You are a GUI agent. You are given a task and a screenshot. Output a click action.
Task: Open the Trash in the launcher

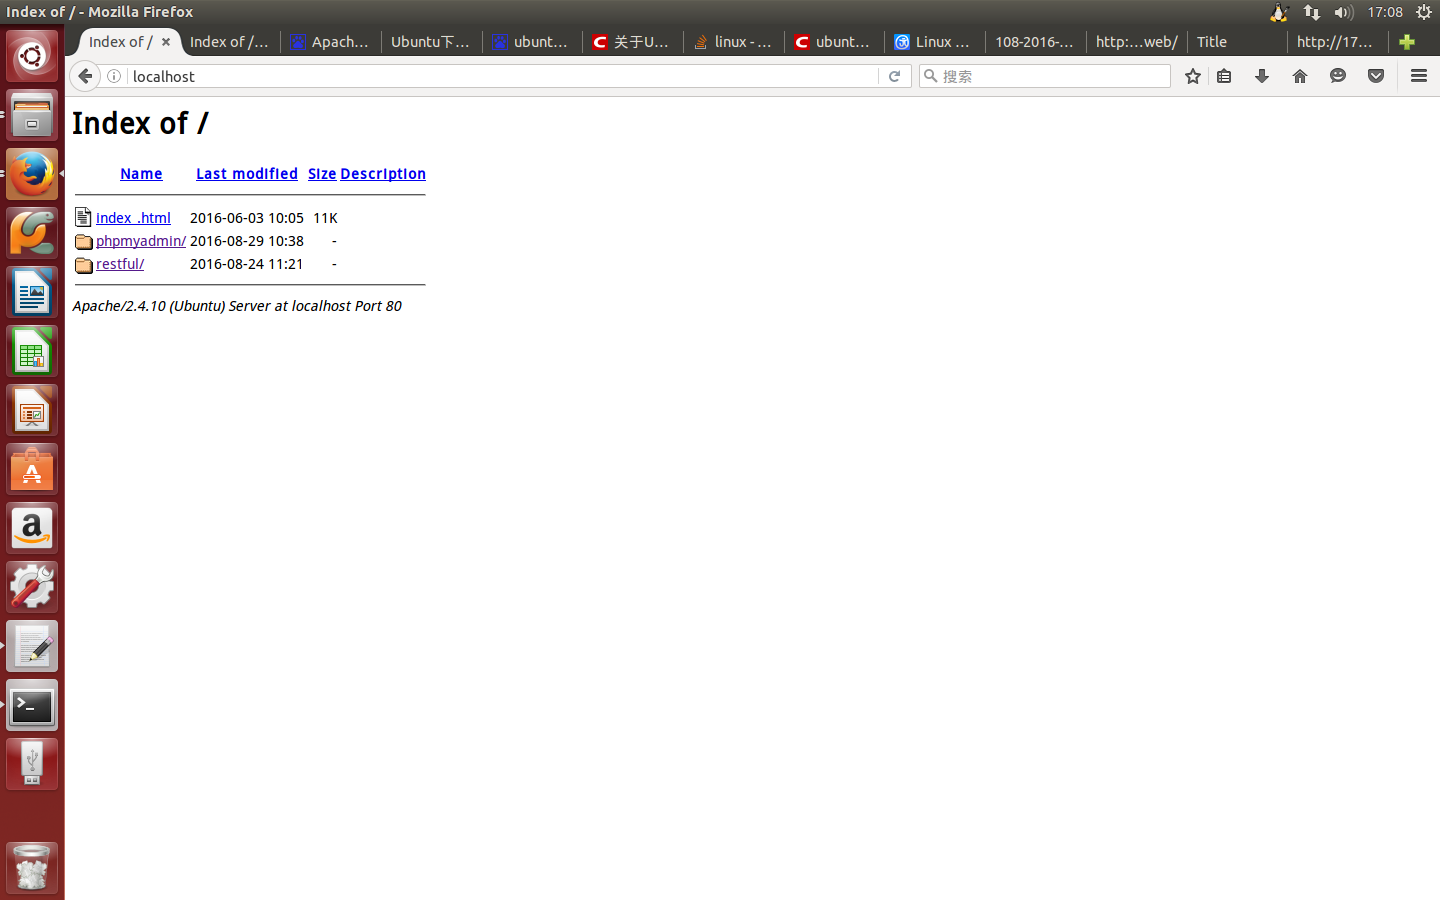tap(31, 866)
